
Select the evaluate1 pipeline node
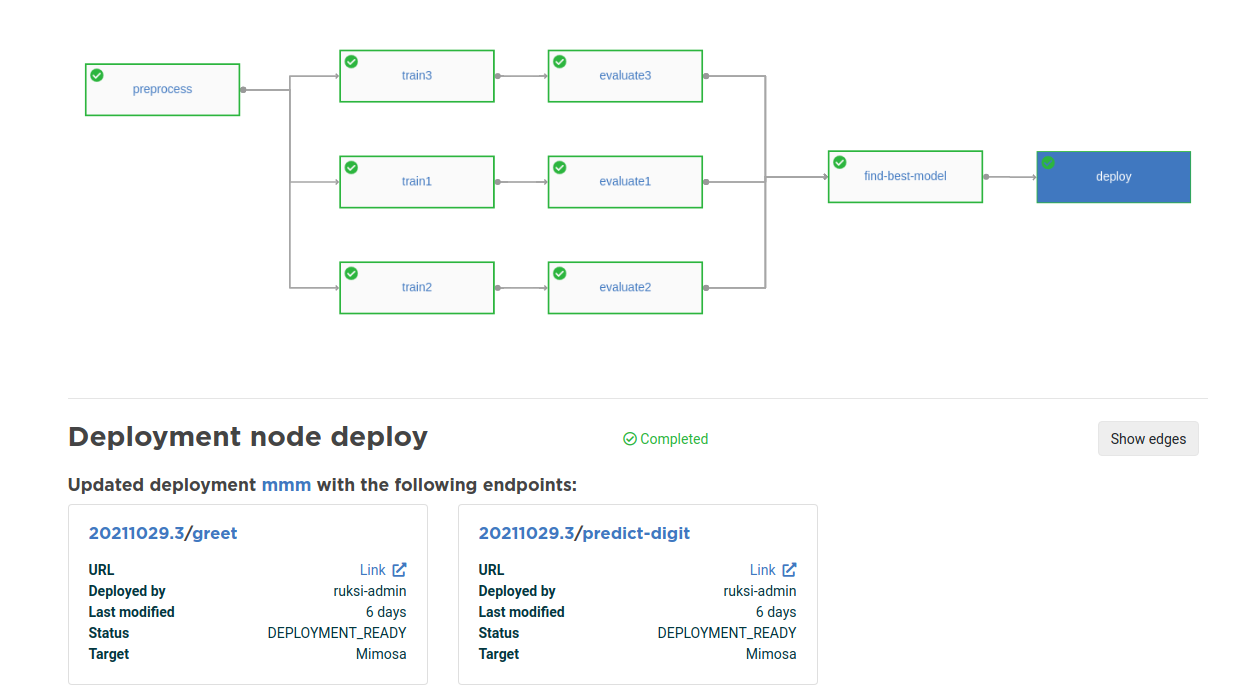(x=625, y=182)
